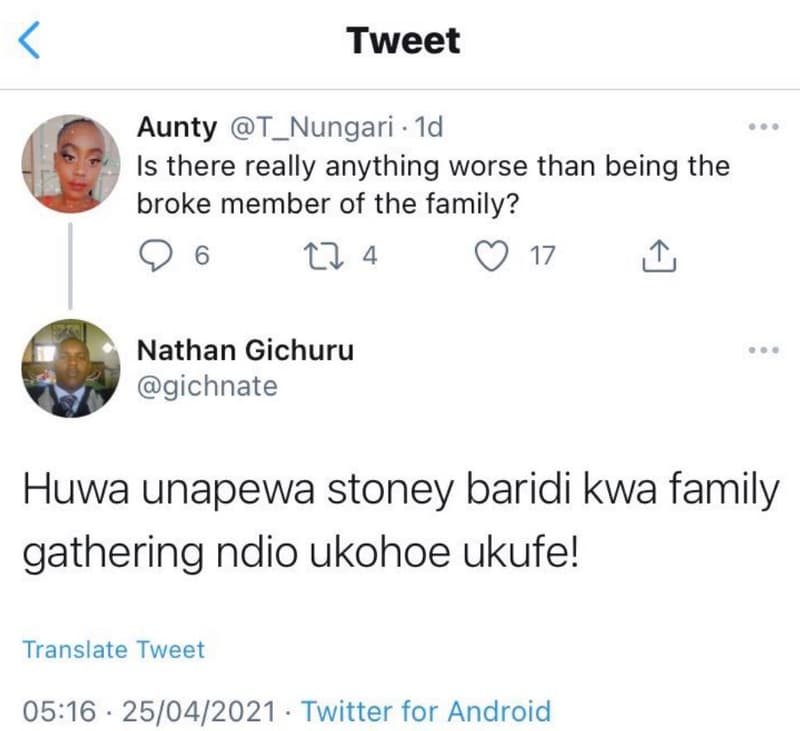The image size is (800, 731).
Task: Select Nathan Gichuru's display name
Action: click(244, 350)
